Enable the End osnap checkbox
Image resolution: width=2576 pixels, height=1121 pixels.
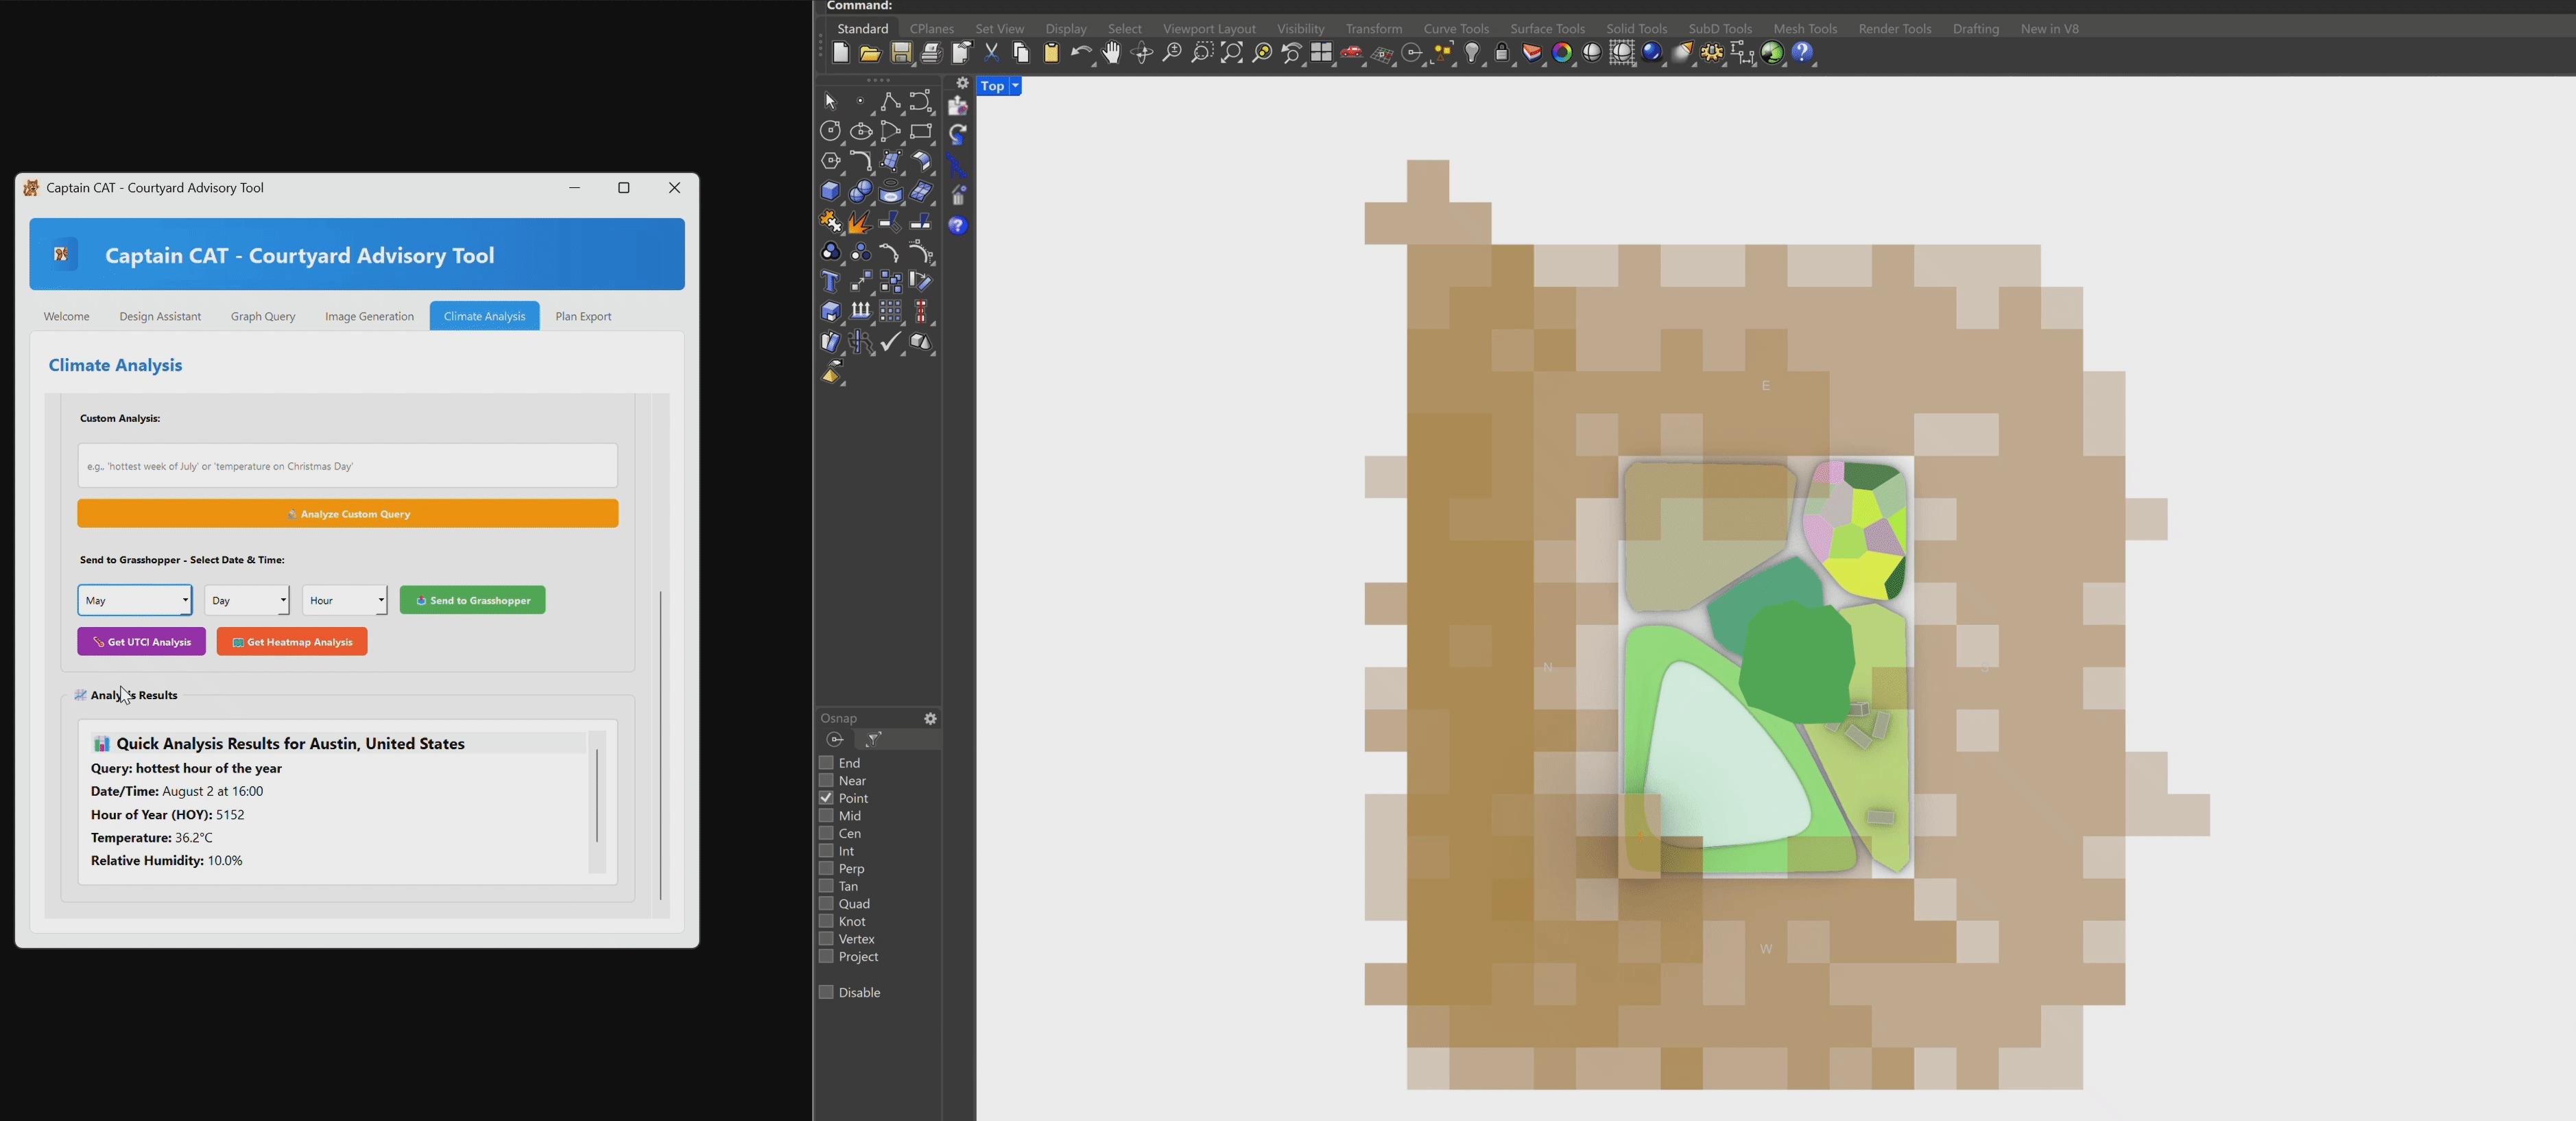(x=826, y=762)
